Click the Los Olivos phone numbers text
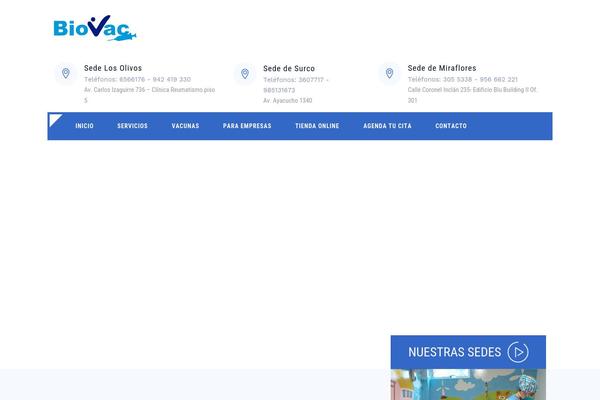This screenshot has width=600, height=400. coord(137,80)
